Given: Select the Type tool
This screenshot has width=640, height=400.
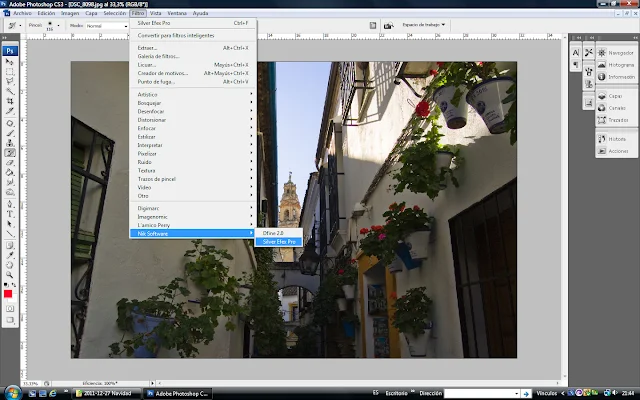Looking at the screenshot, I should point(10,214).
